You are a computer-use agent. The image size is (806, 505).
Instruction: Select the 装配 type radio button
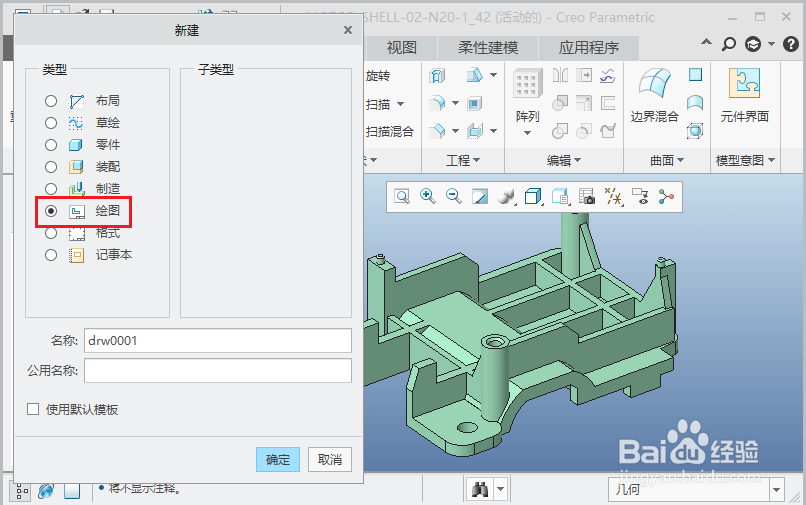50,167
